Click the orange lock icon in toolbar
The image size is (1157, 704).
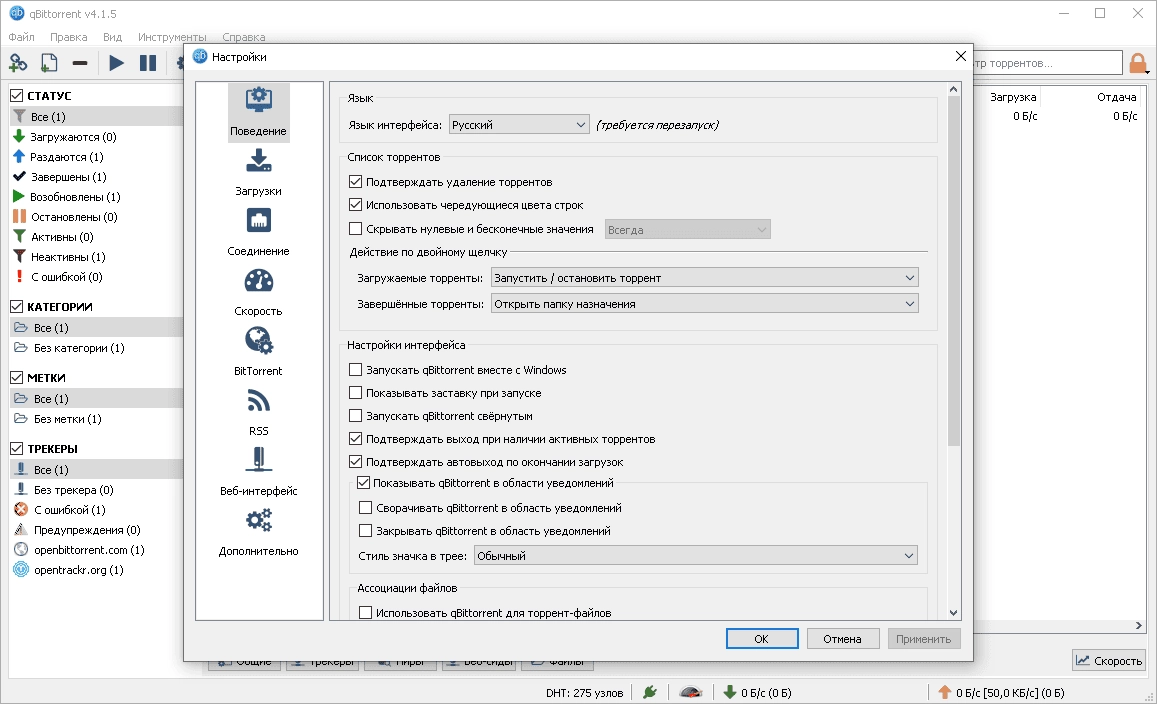(1139, 63)
